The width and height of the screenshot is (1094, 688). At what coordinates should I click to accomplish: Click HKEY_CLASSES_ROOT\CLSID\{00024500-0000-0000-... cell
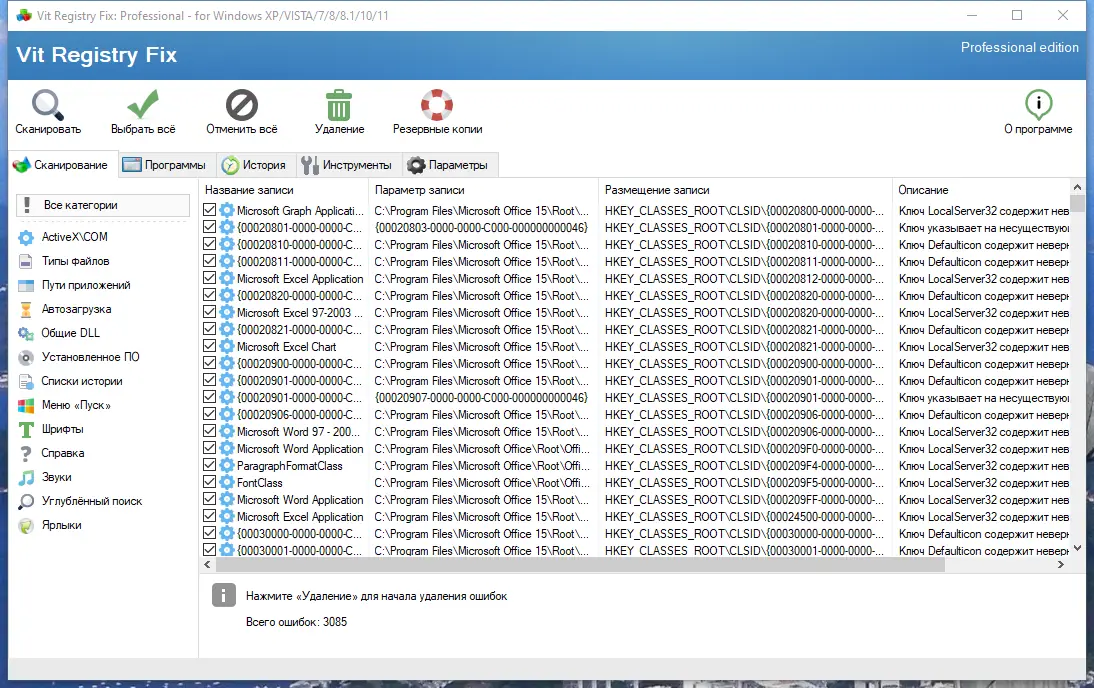[744, 516]
